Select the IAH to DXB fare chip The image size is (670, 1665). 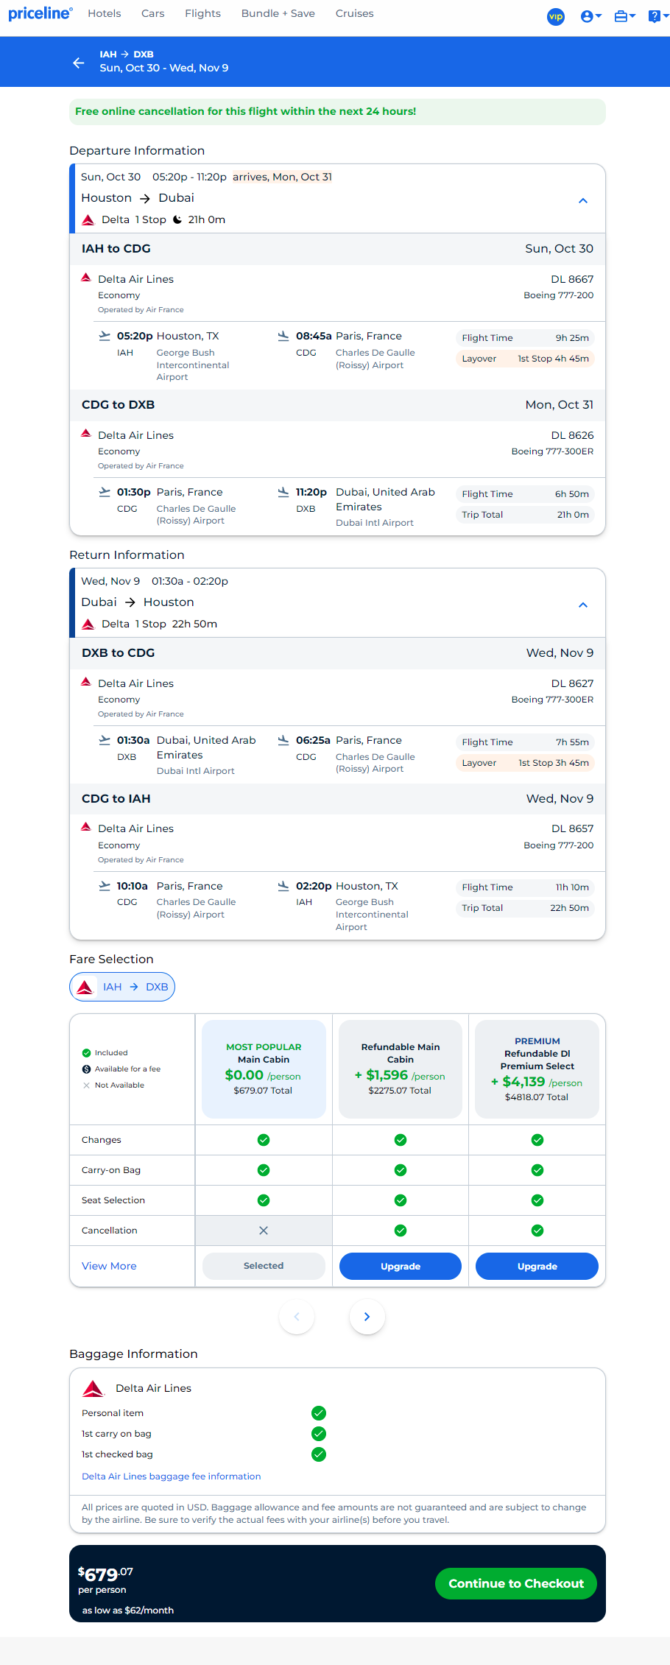pyautogui.click(x=122, y=987)
